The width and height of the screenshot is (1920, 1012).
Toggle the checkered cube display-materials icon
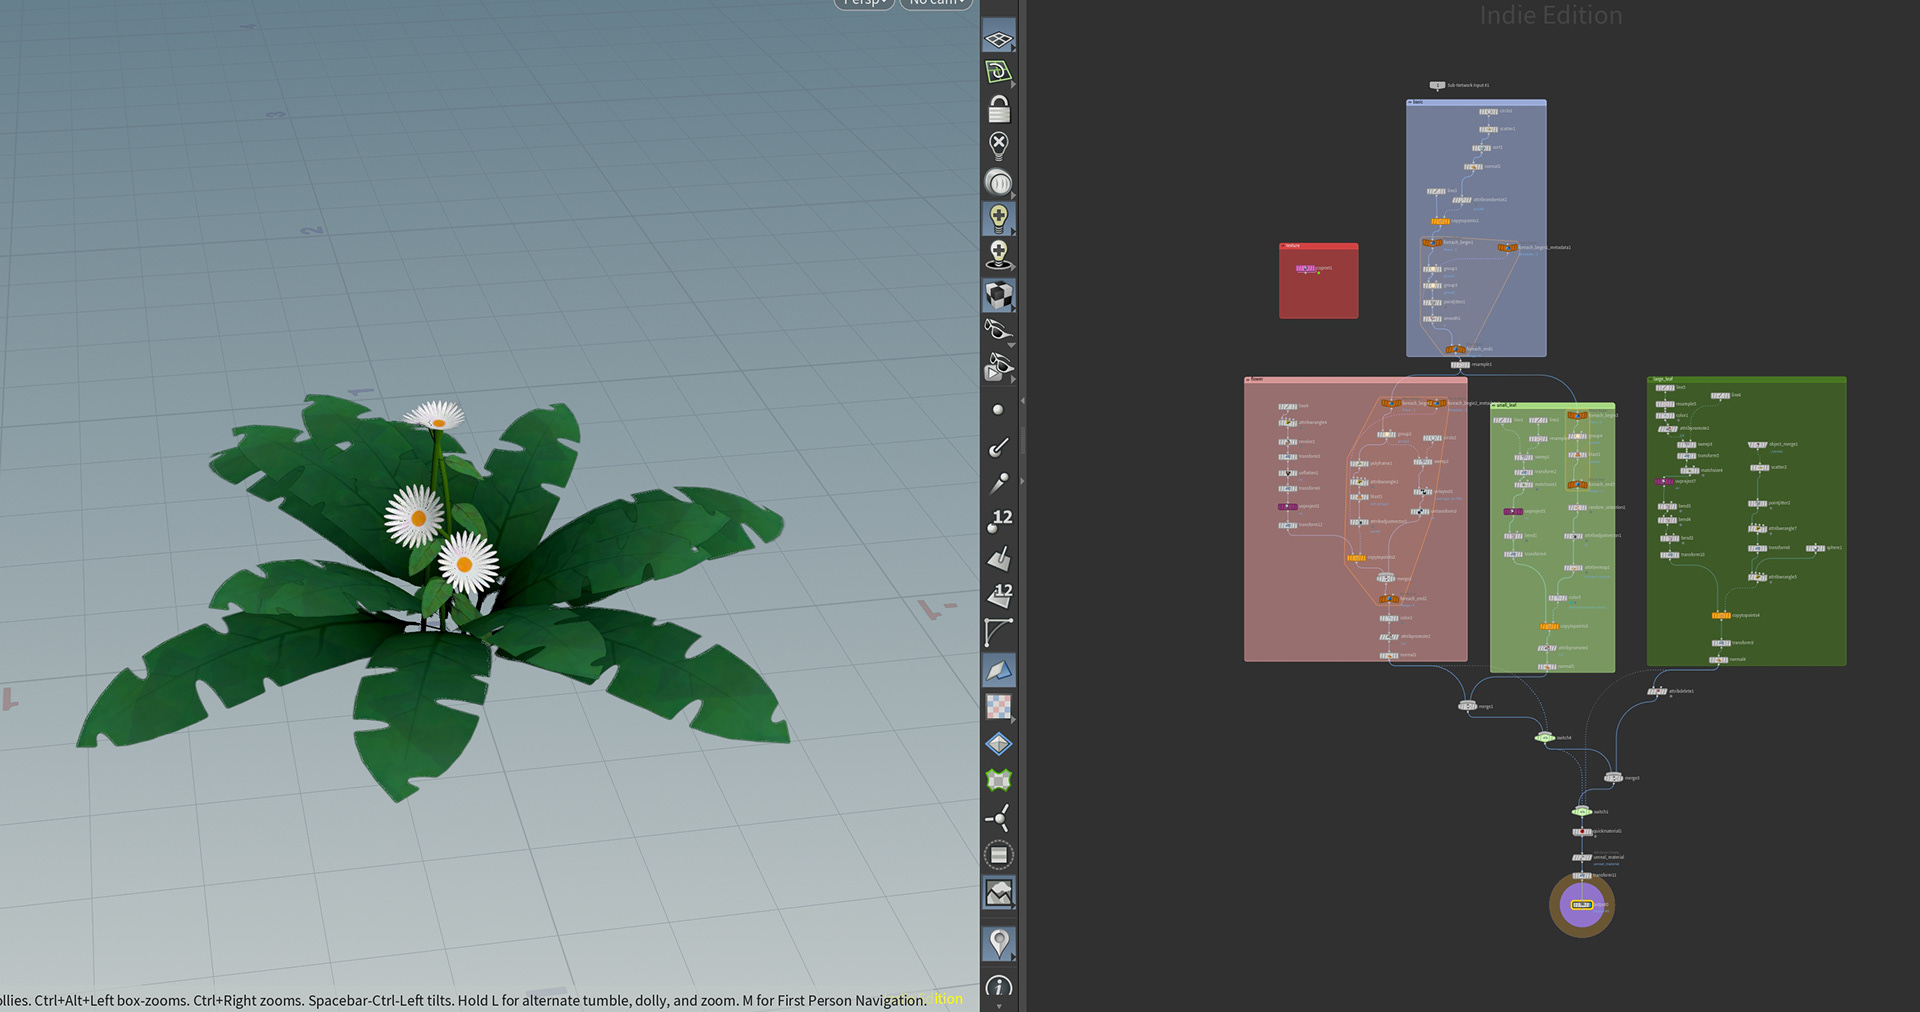coord(999,294)
